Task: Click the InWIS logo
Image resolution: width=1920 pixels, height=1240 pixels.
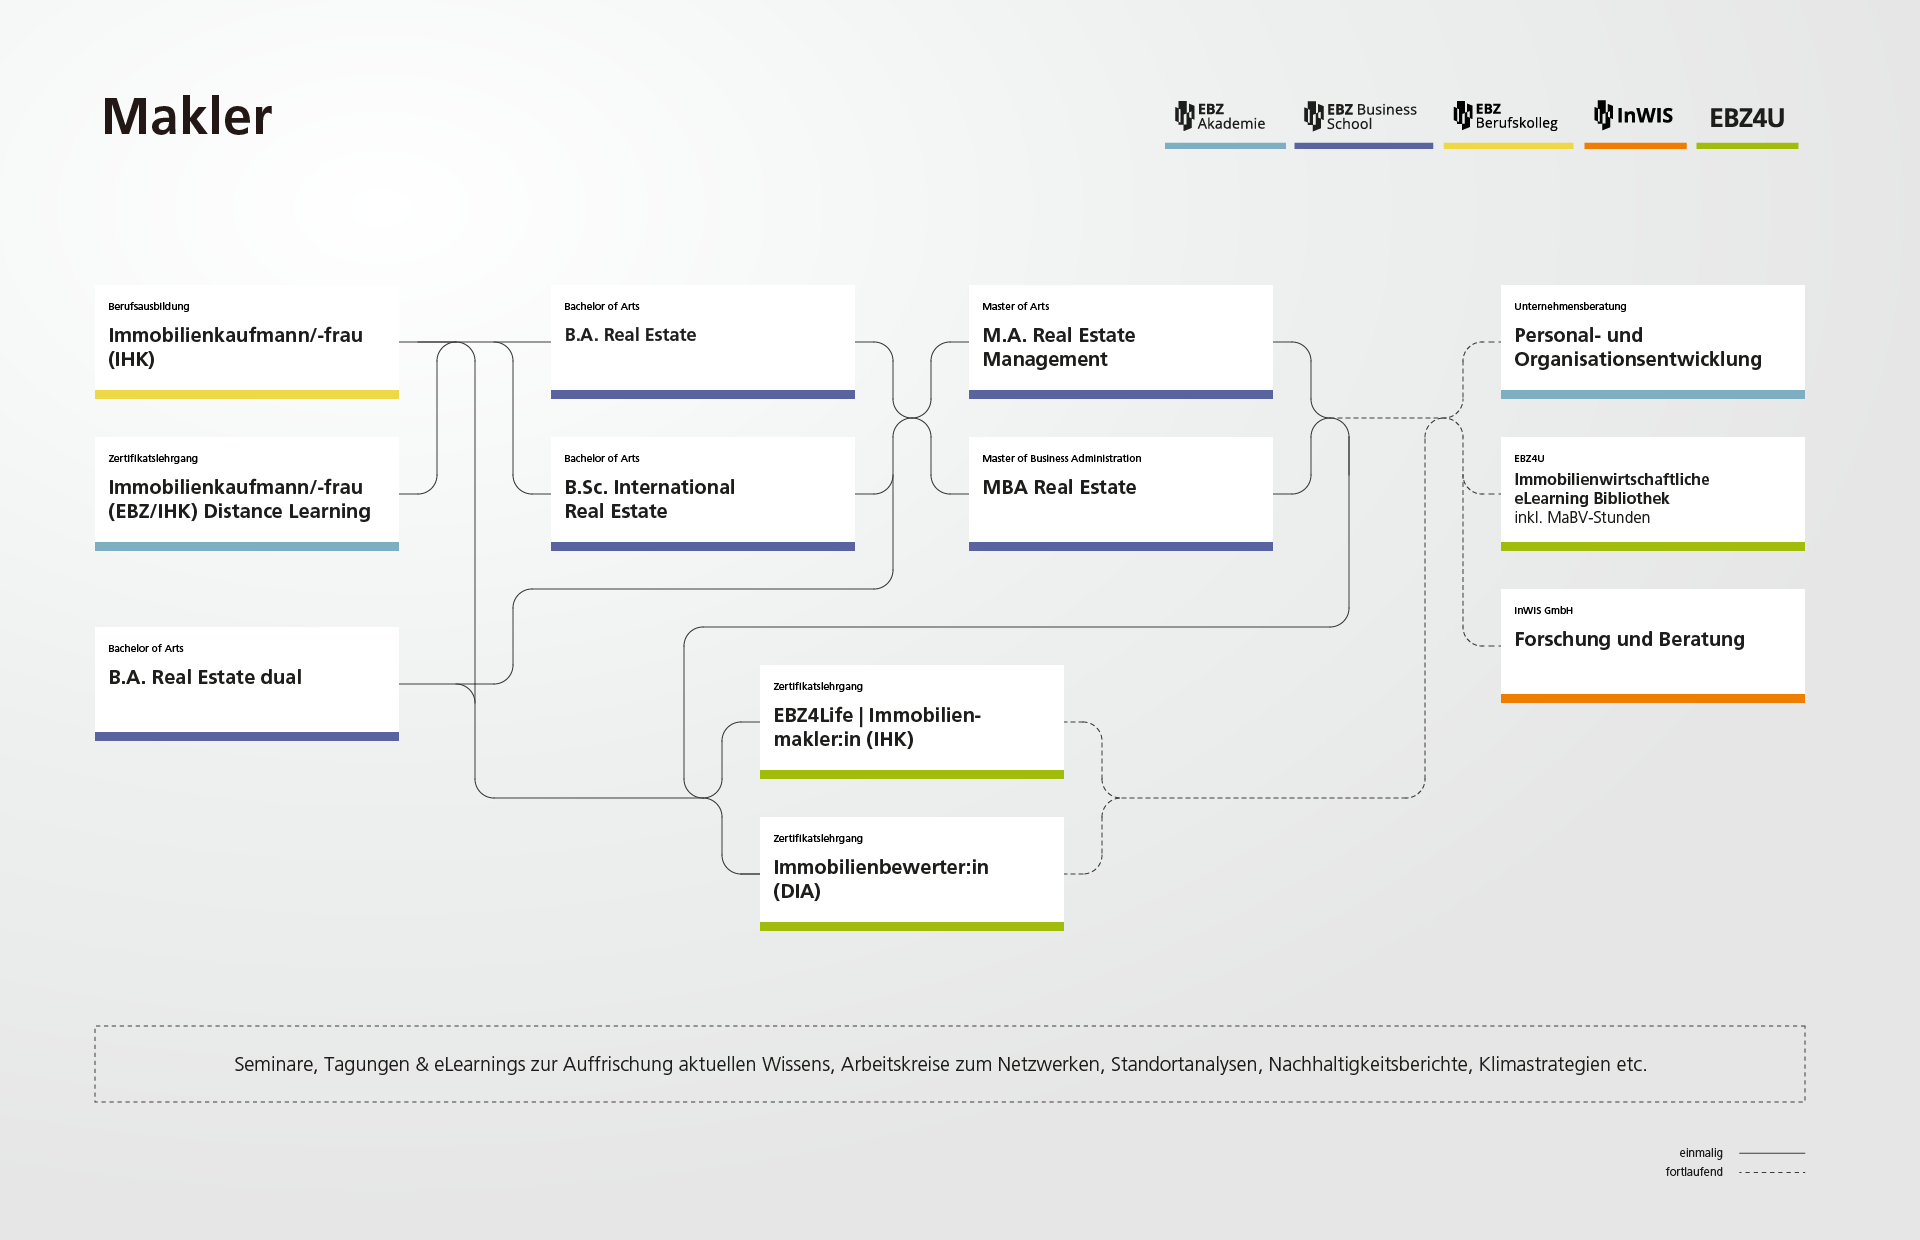Action: pos(1634,115)
